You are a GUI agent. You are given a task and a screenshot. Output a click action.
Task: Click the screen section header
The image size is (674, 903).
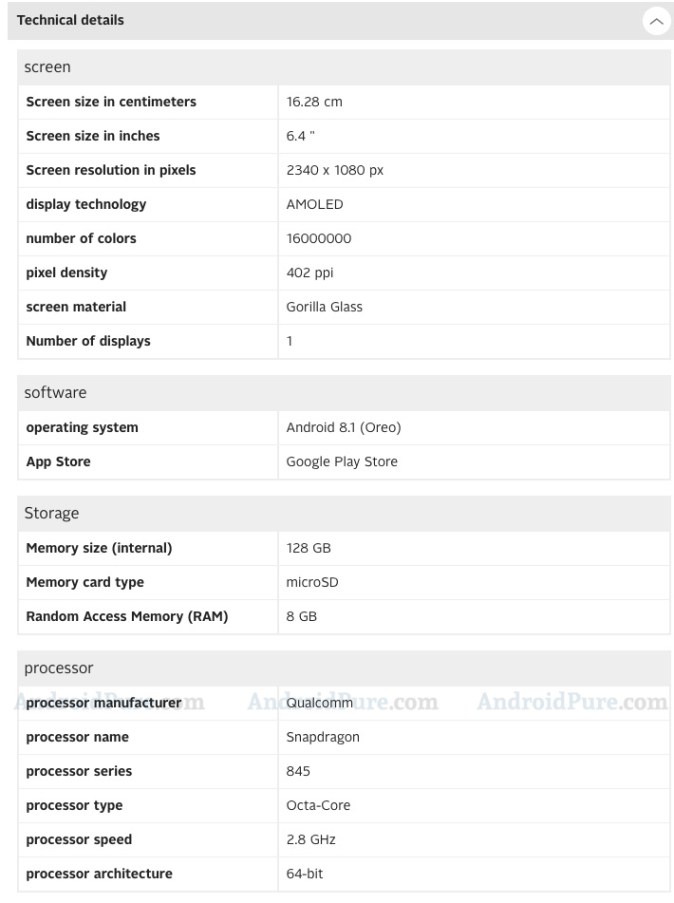47,67
